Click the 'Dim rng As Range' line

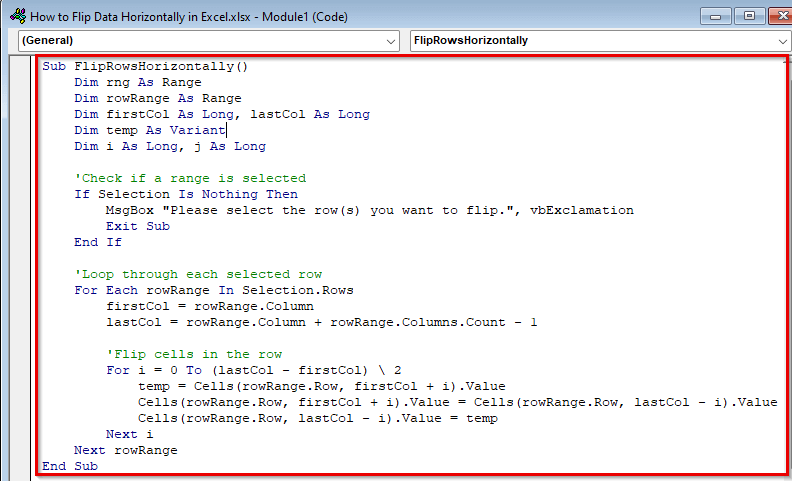click(x=138, y=82)
